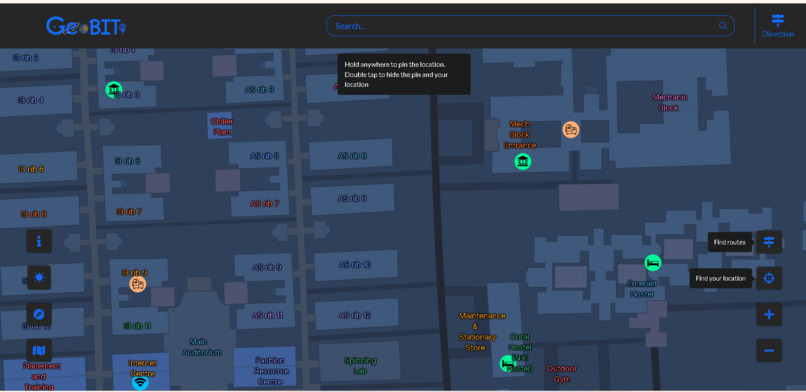Select the AS rib 7 label
Screen dimensions: 806x392
(264, 203)
